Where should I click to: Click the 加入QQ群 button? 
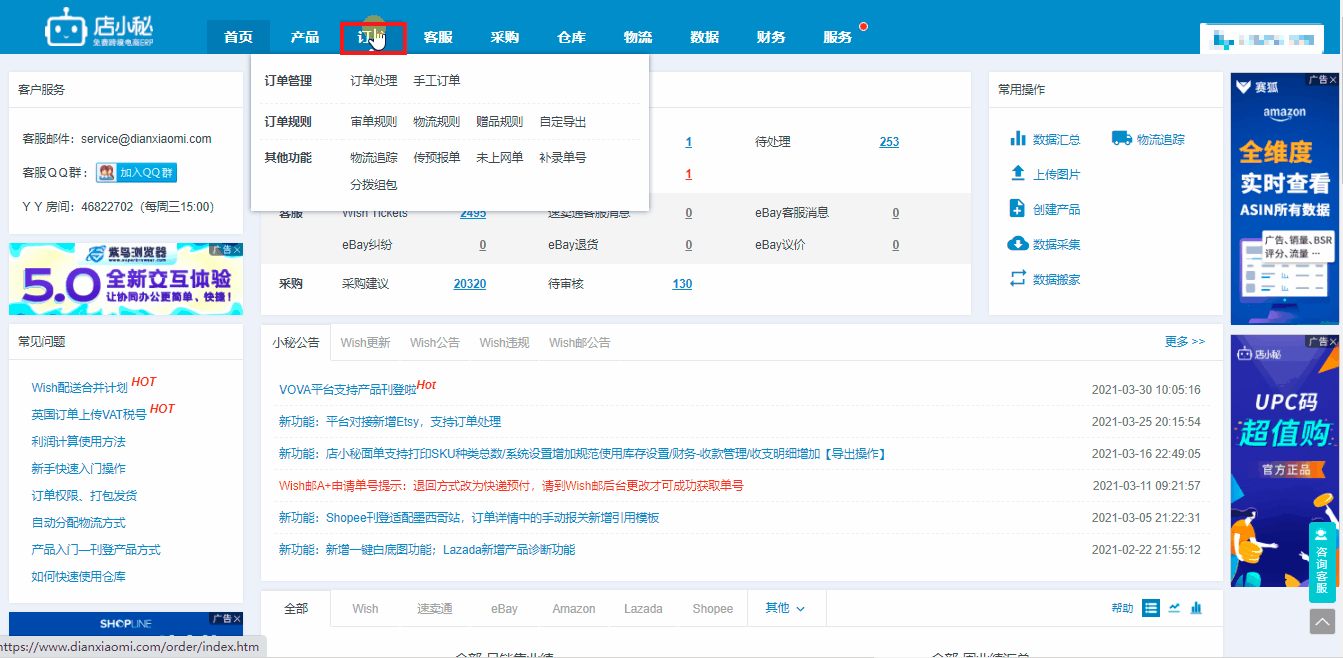point(137,172)
